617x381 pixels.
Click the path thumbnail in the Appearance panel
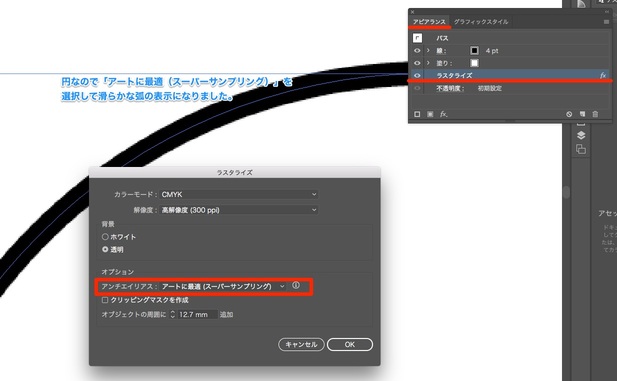[417, 38]
